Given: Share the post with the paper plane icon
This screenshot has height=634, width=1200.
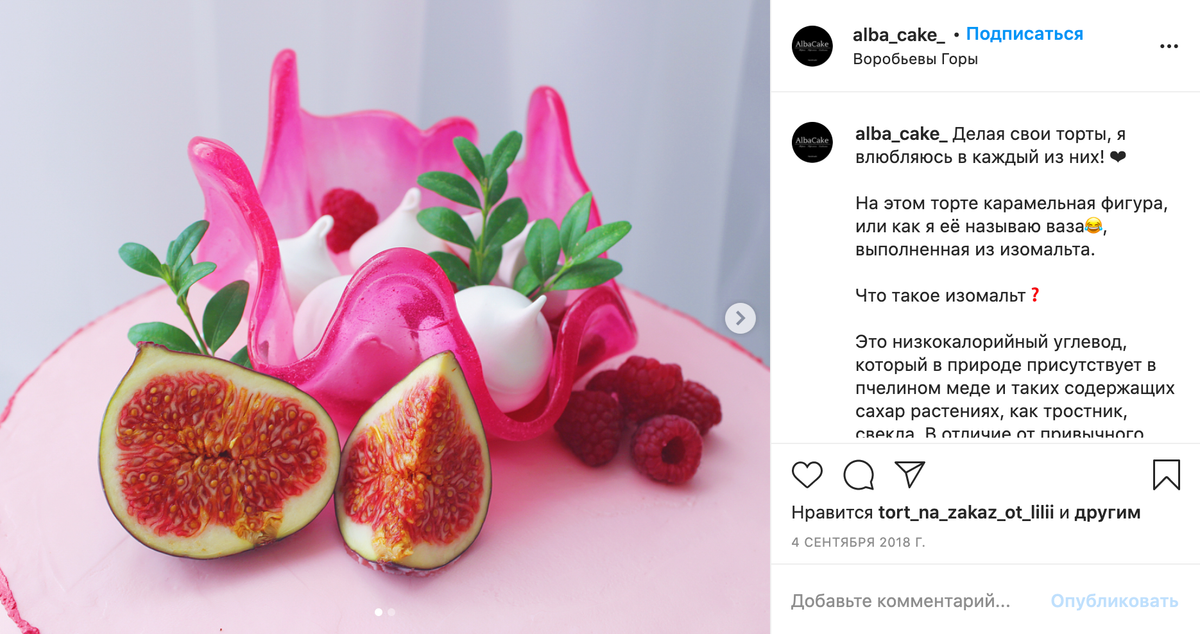Looking at the screenshot, I should pos(910,474).
